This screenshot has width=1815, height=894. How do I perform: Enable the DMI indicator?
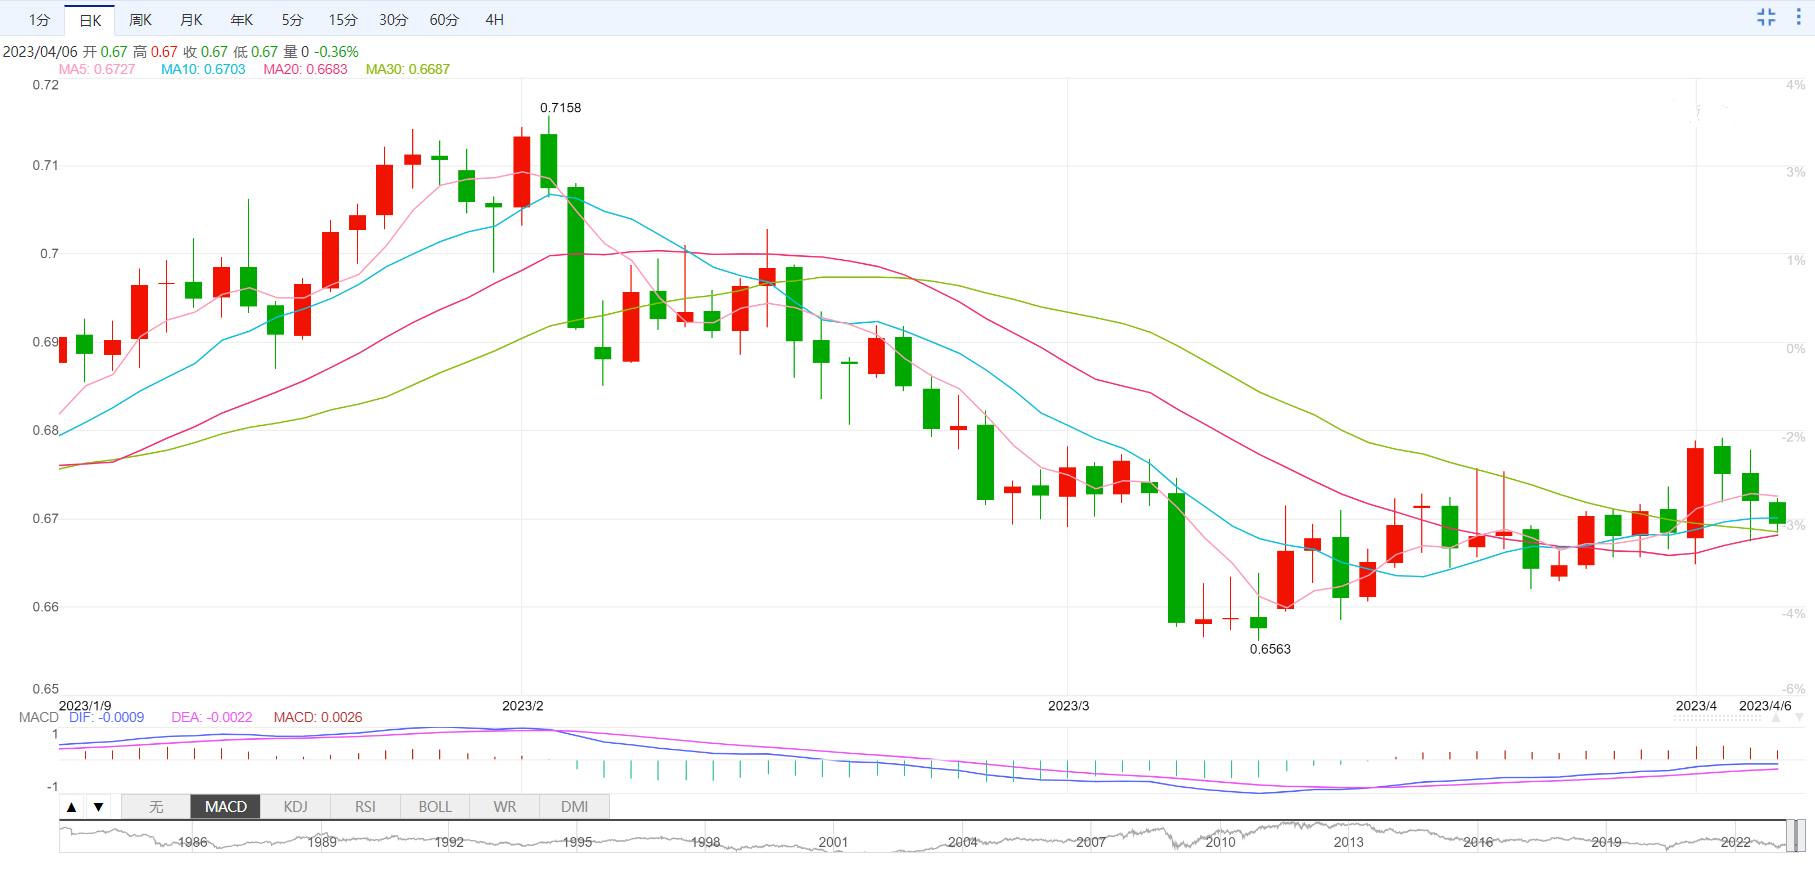point(574,807)
